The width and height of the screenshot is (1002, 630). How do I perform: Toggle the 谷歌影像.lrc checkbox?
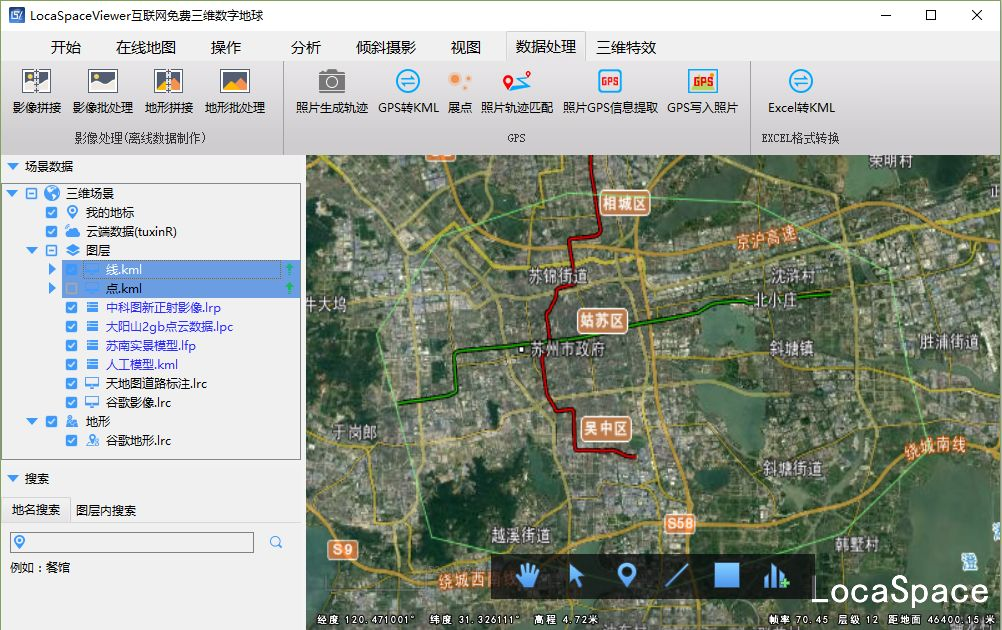point(72,403)
